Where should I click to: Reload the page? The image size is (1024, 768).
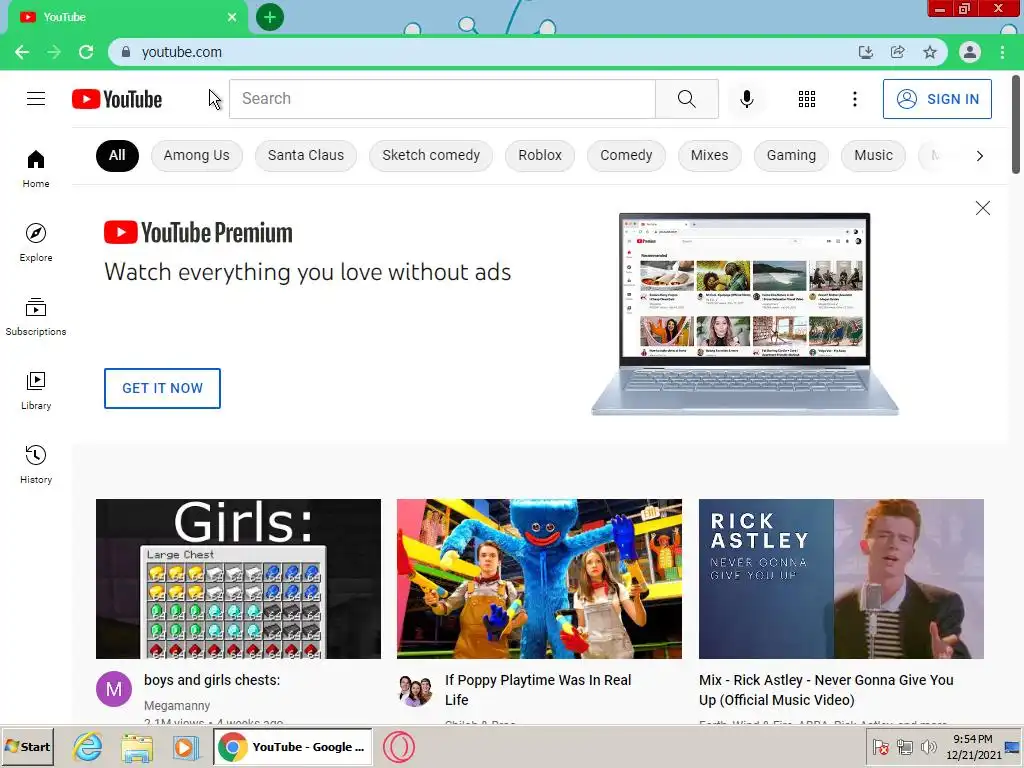(x=86, y=52)
